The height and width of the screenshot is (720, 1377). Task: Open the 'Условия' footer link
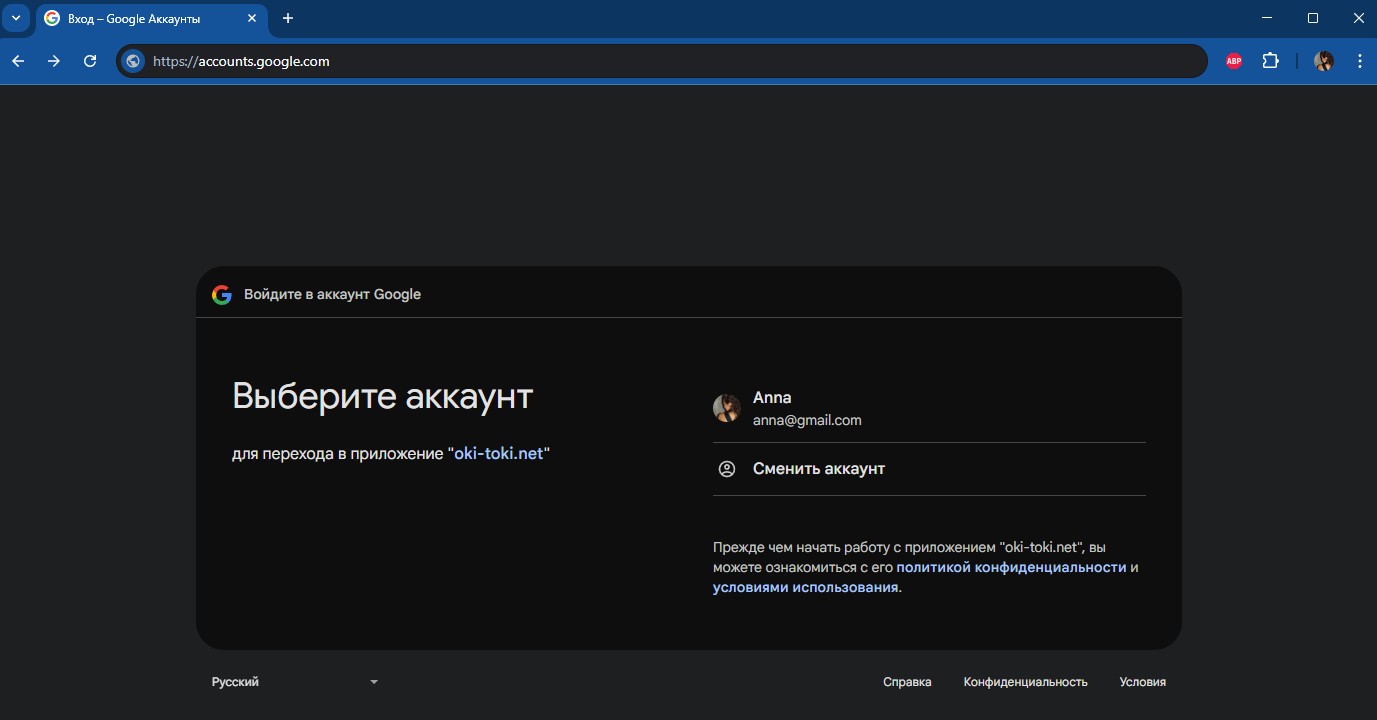[1143, 682]
